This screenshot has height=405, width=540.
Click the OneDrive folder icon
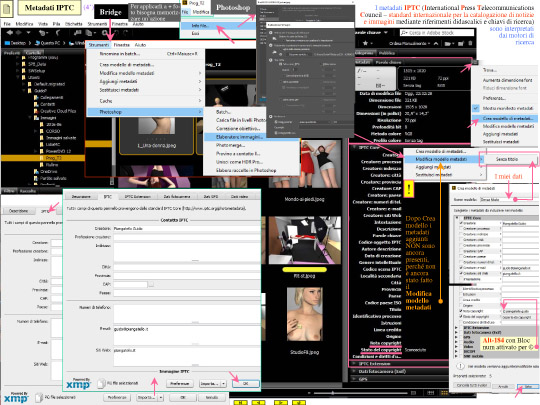pyautogui.click(x=36, y=172)
